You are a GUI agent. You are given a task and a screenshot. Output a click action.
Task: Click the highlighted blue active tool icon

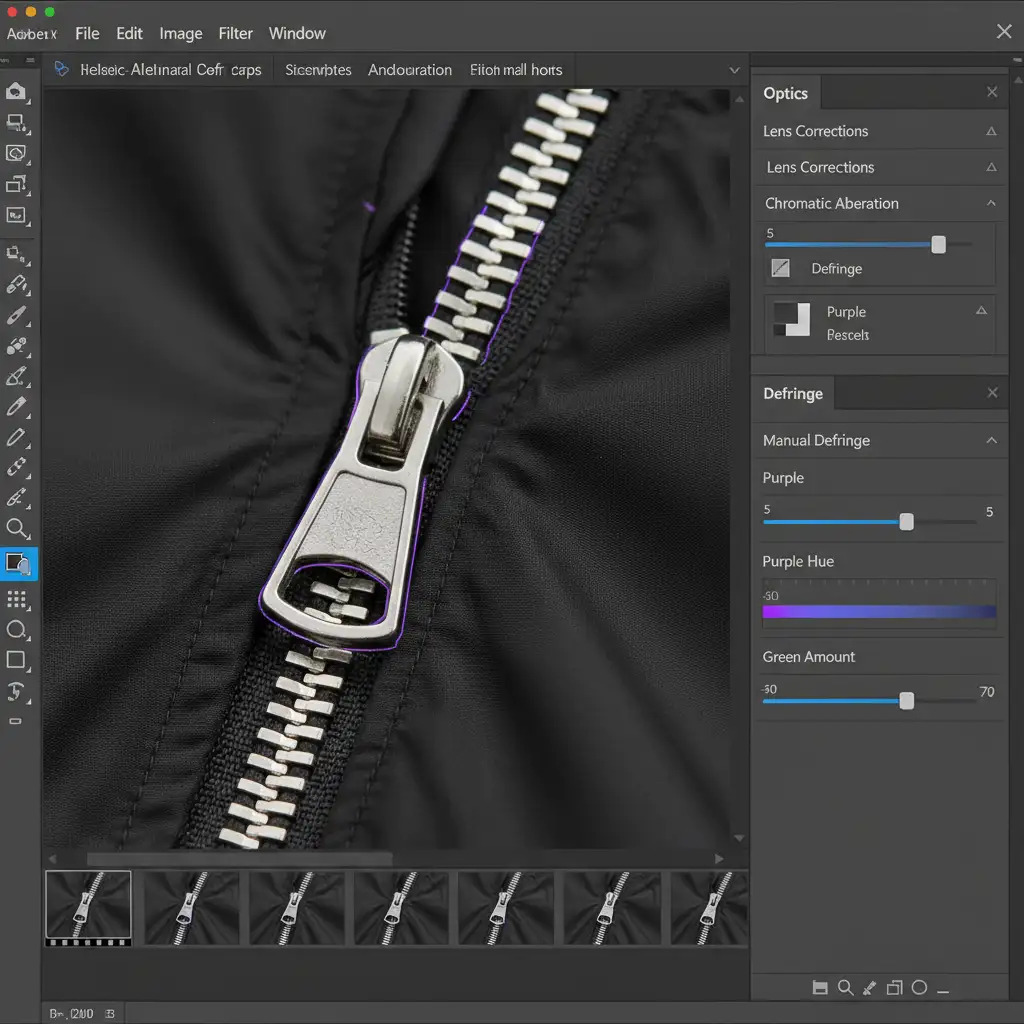18,564
